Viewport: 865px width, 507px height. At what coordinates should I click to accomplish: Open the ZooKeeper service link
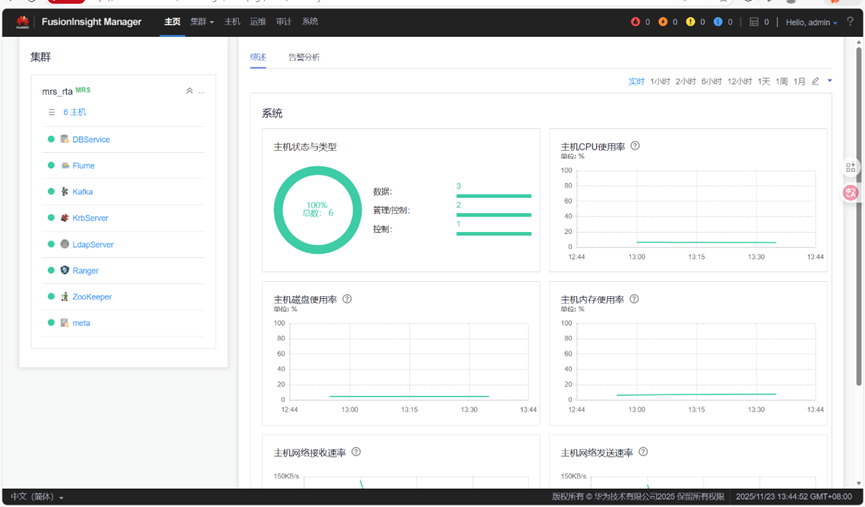pyautogui.click(x=92, y=297)
